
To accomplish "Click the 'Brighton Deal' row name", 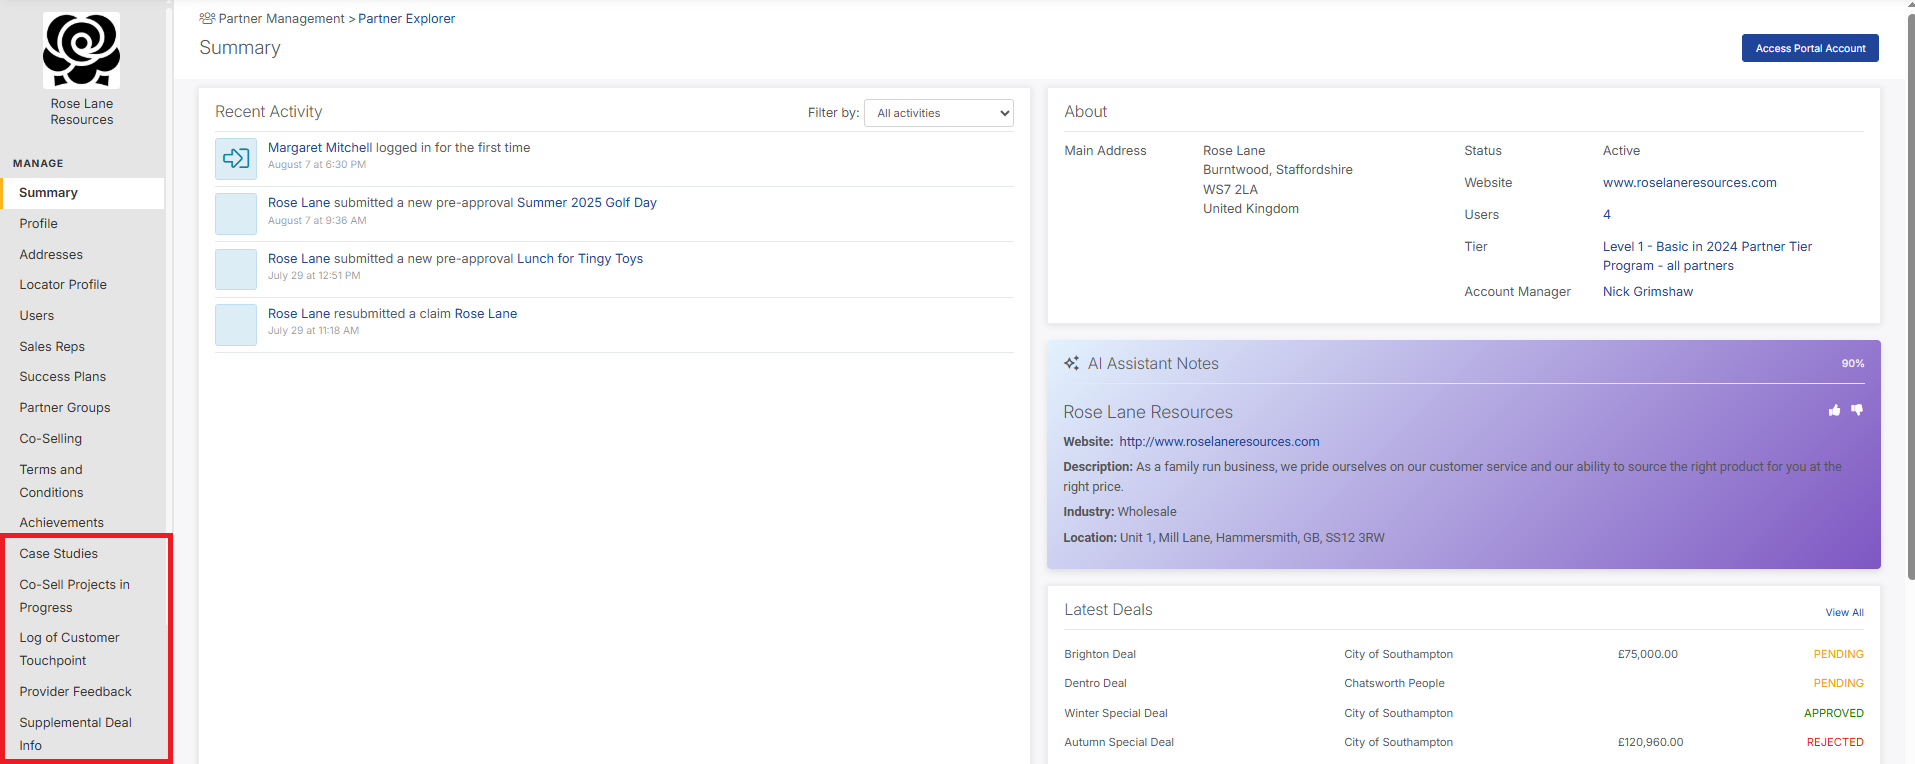I will (x=1100, y=654).
